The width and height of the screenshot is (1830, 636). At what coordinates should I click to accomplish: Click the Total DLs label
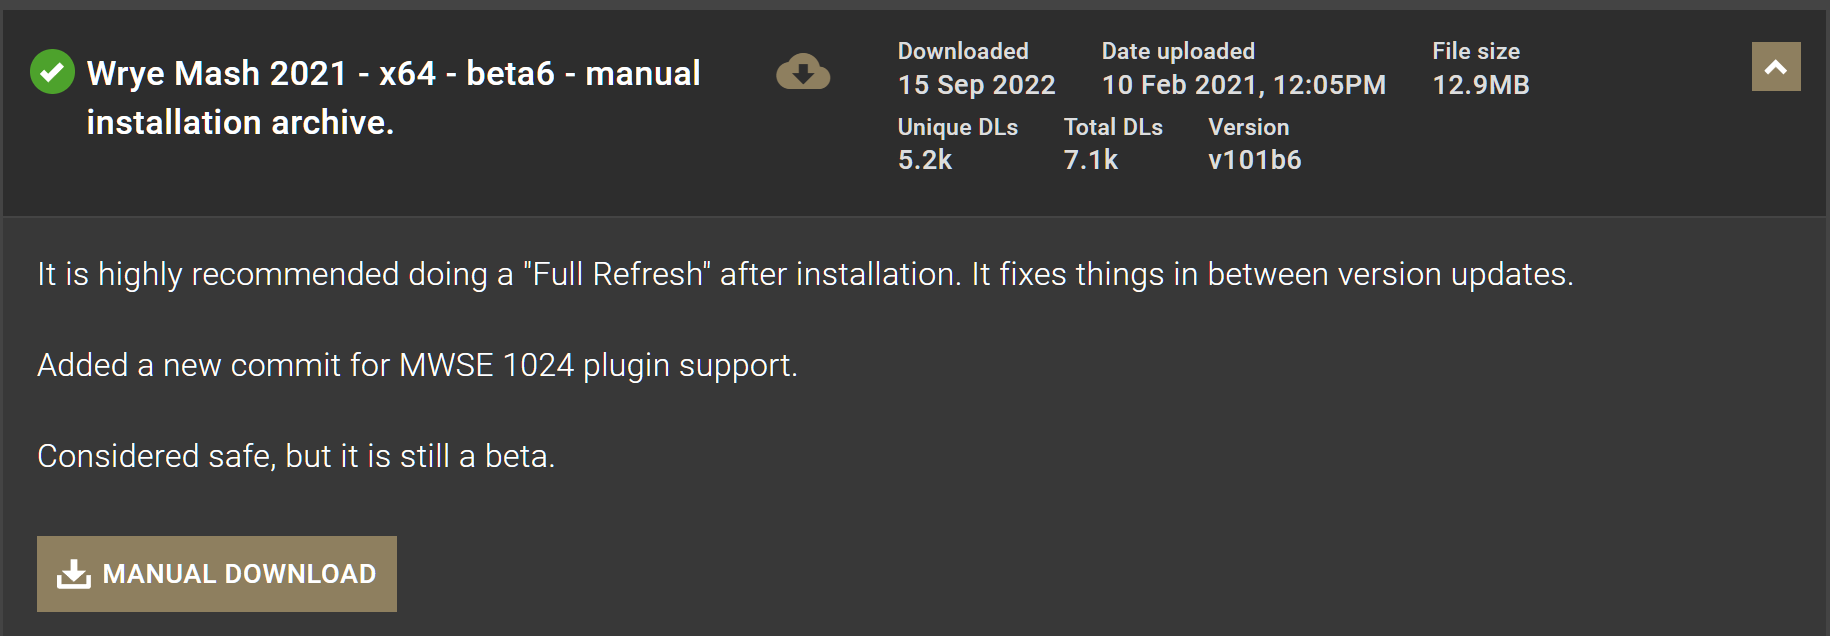(x=1113, y=127)
